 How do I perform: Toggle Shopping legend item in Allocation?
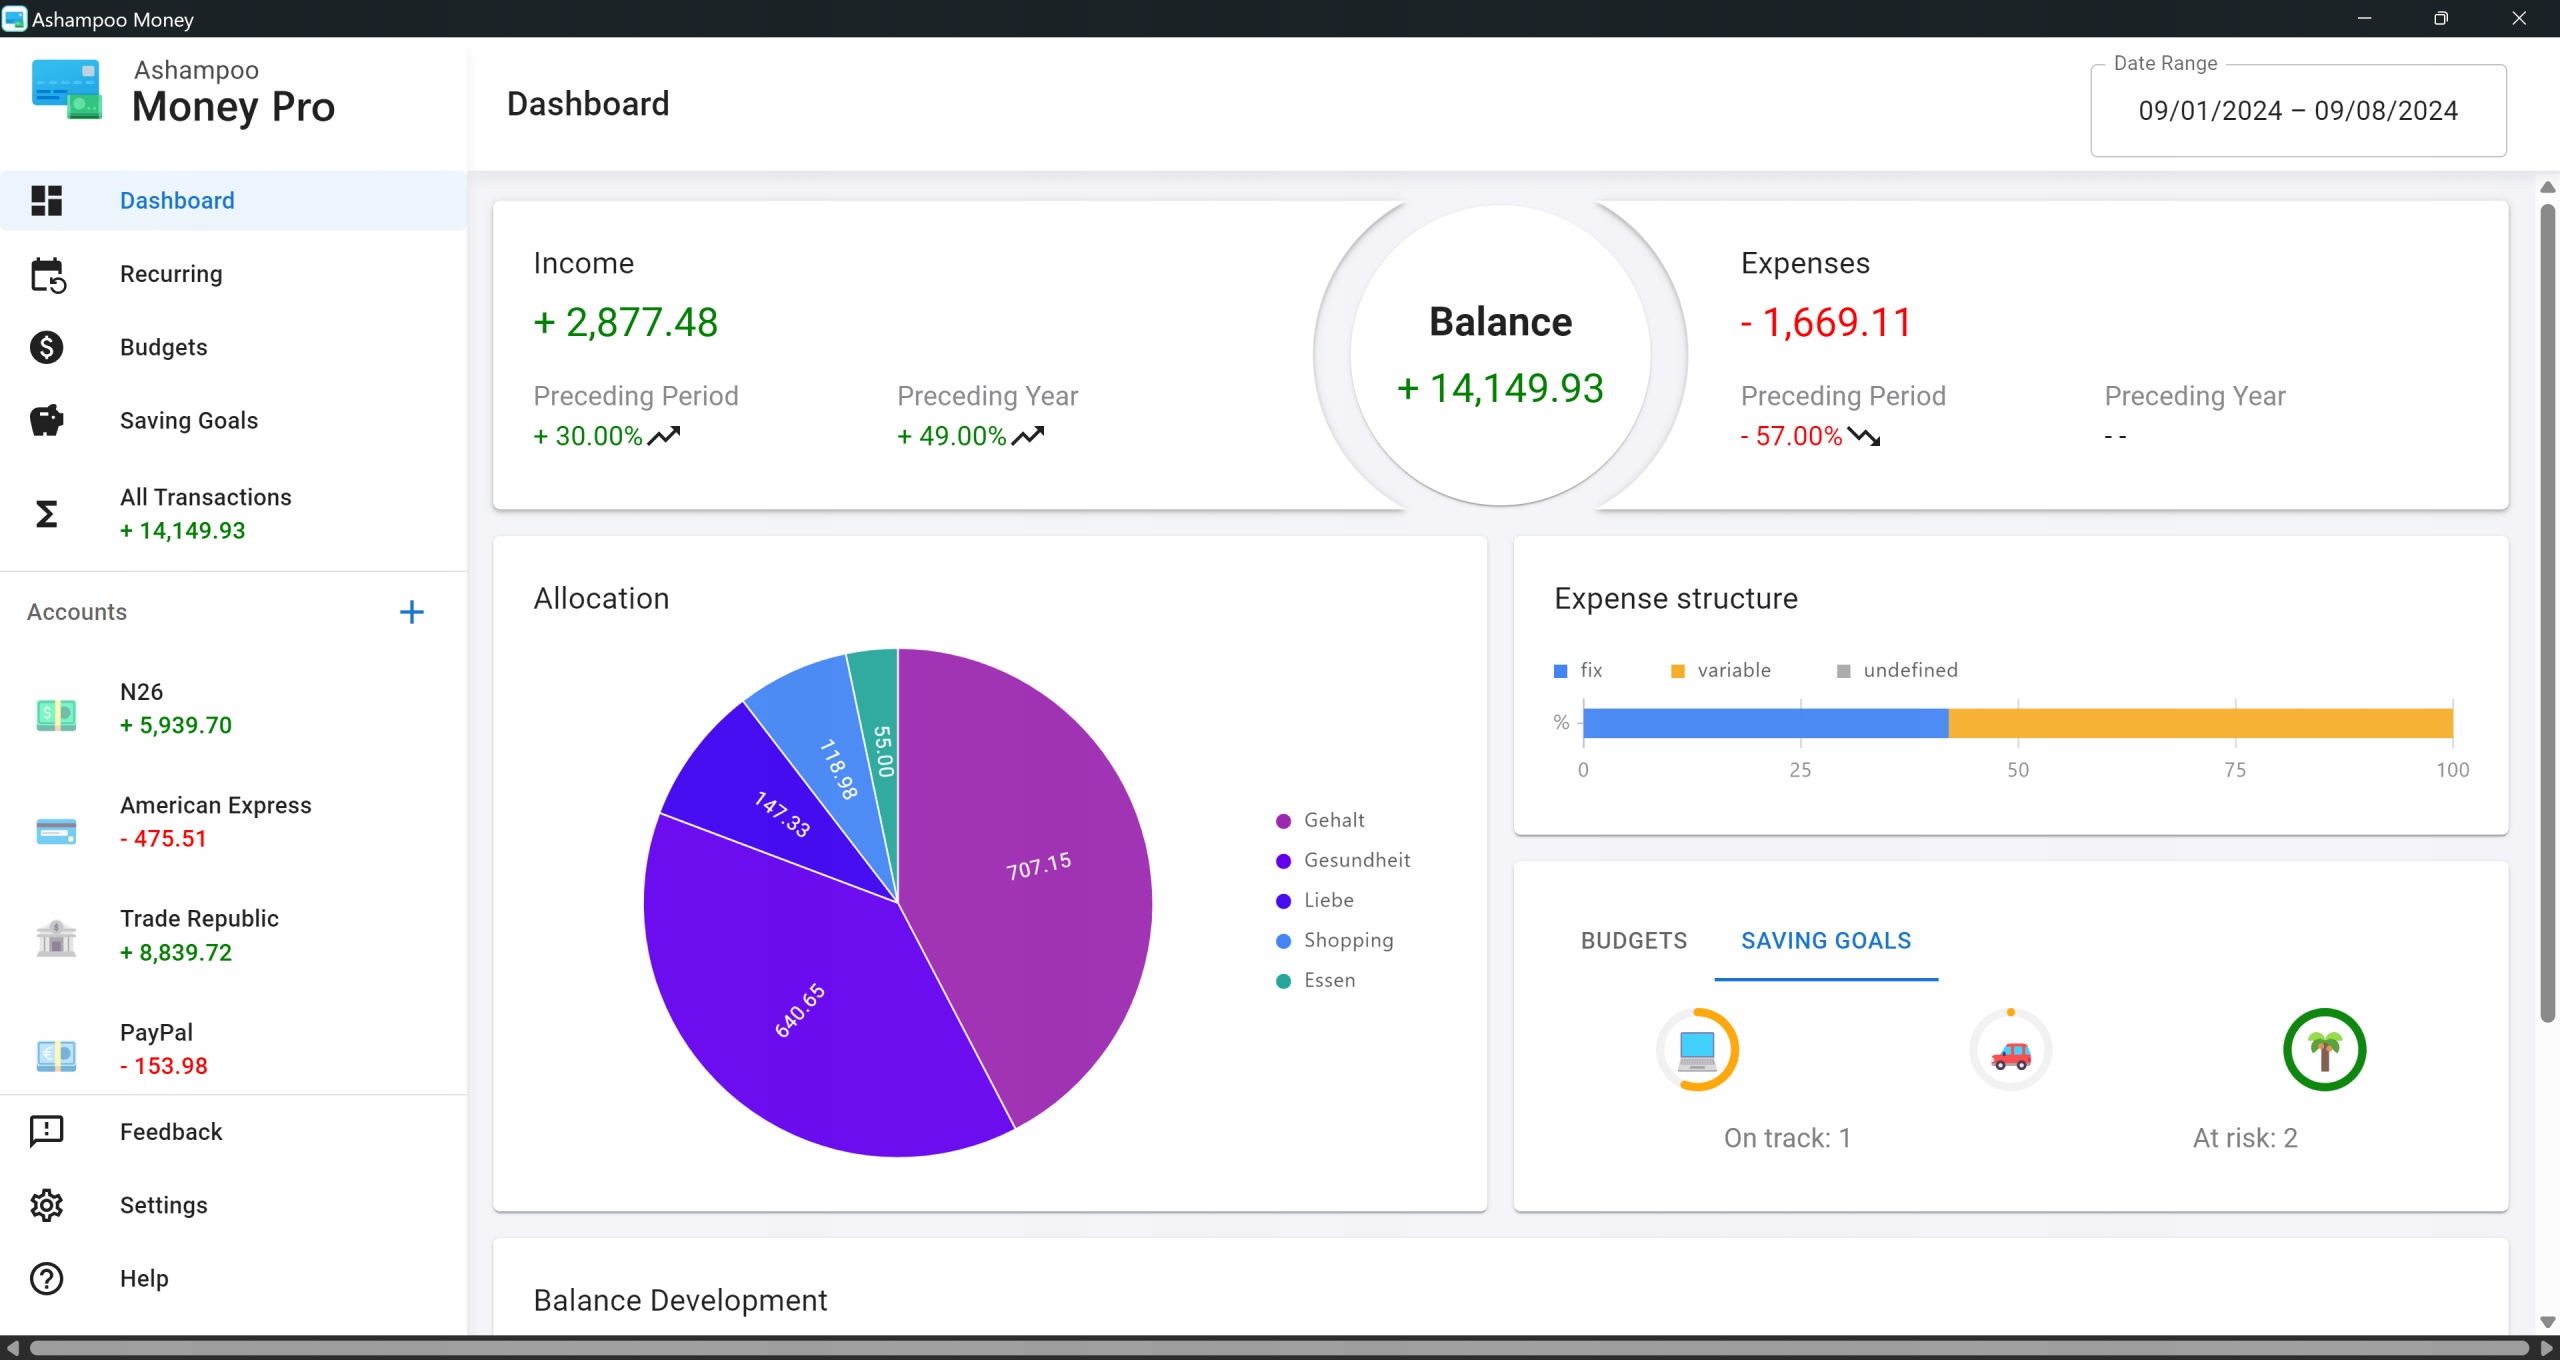(x=1347, y=940)
